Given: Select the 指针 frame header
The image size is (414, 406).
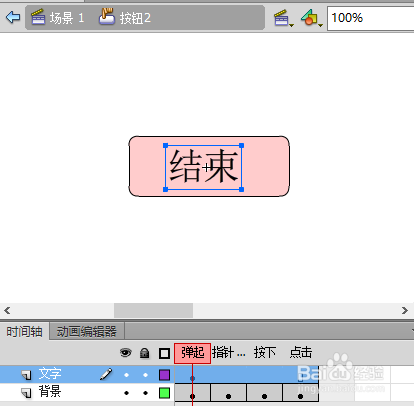Looking at the screenshot, I should [229, 353].
